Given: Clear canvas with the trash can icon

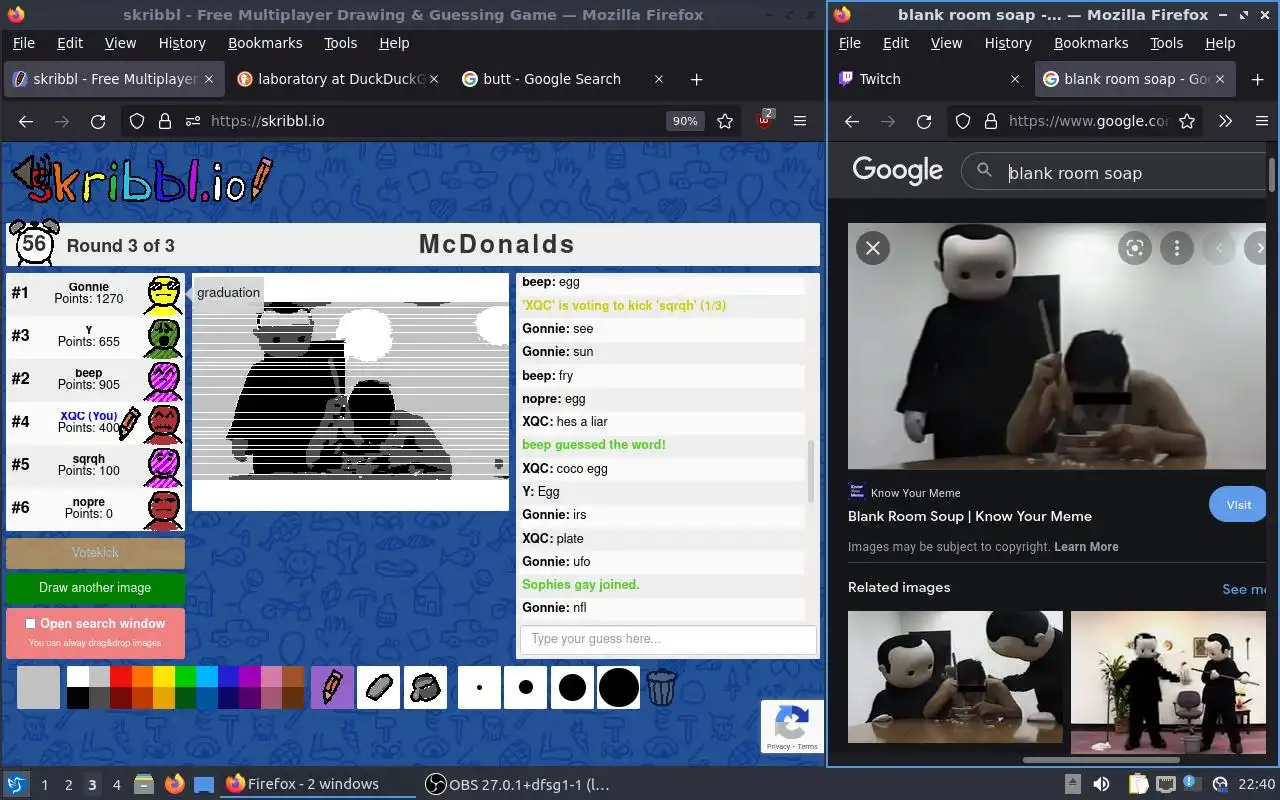Looking at the screenshot, I should 662,688.
